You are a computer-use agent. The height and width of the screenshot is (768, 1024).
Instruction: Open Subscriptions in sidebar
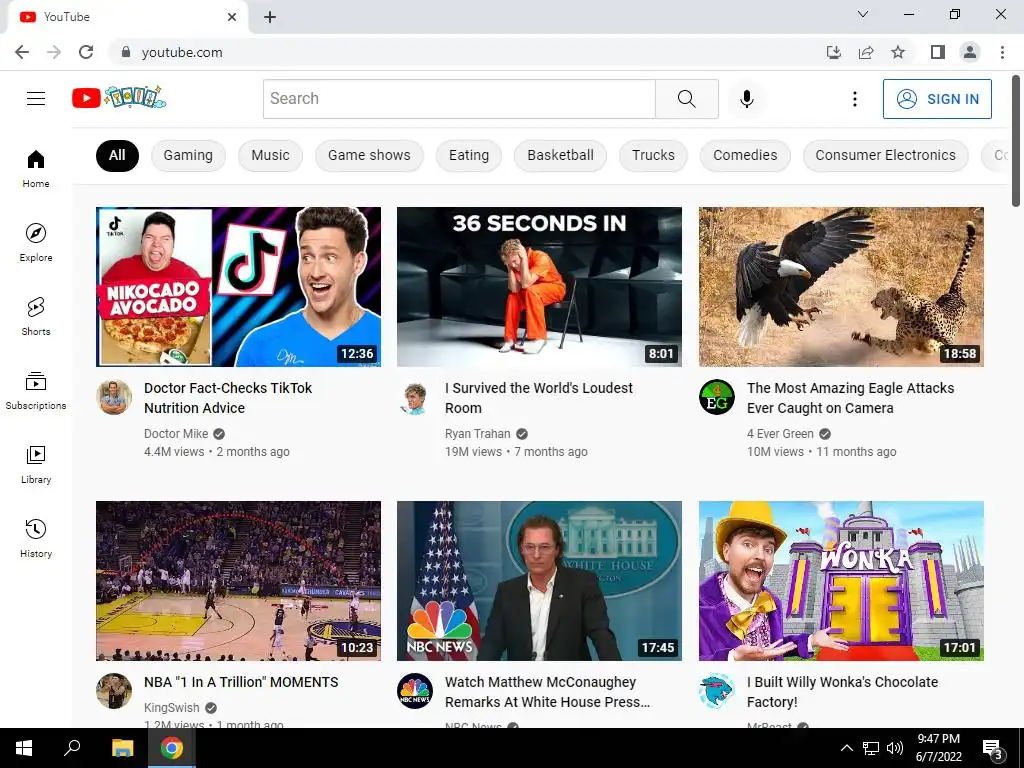36,391
